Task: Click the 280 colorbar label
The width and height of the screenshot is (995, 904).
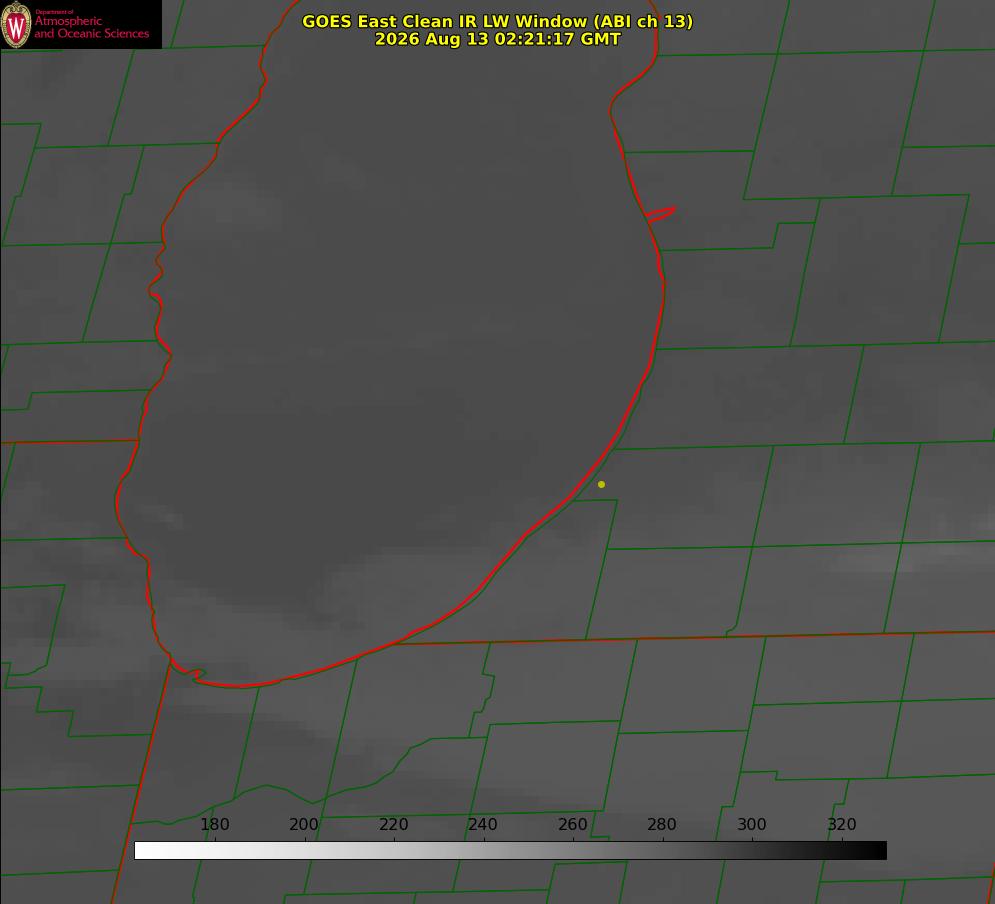Action: [x=662, y=825]
